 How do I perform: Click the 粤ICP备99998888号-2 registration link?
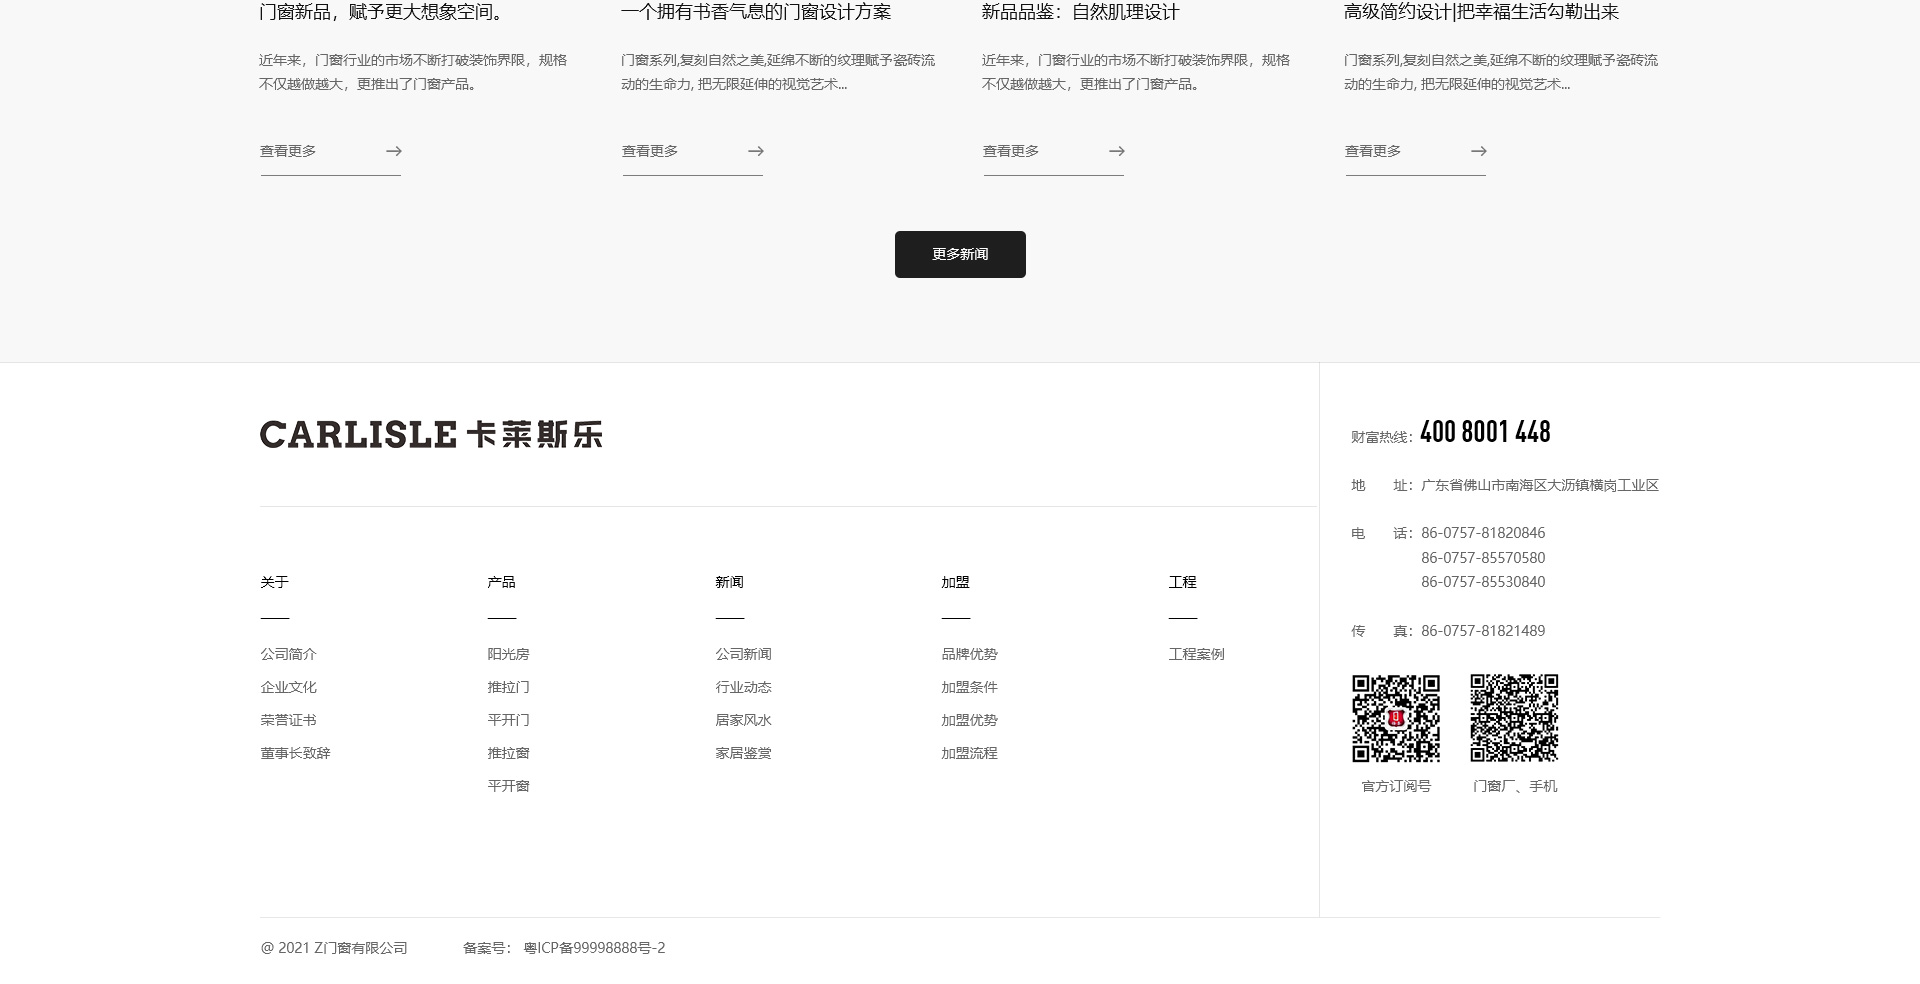(594, 948)
